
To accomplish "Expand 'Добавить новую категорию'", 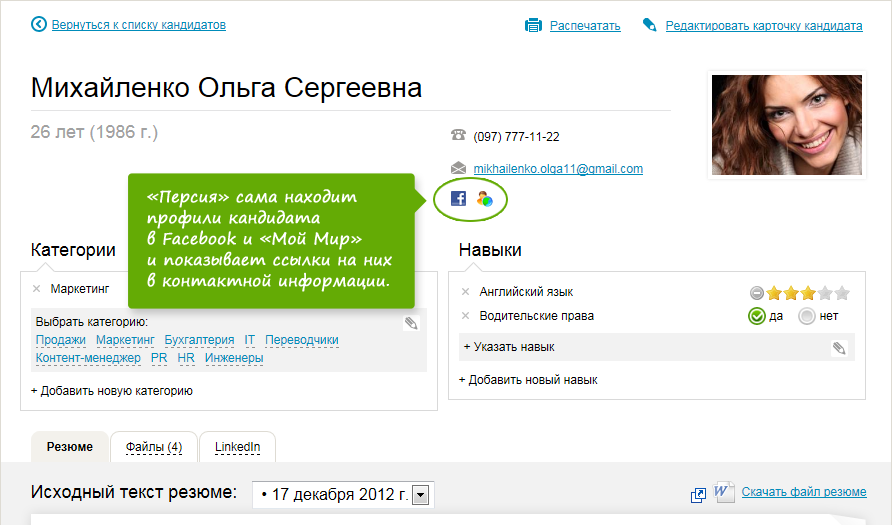I will pyautogui.click(x=112, y=391).
